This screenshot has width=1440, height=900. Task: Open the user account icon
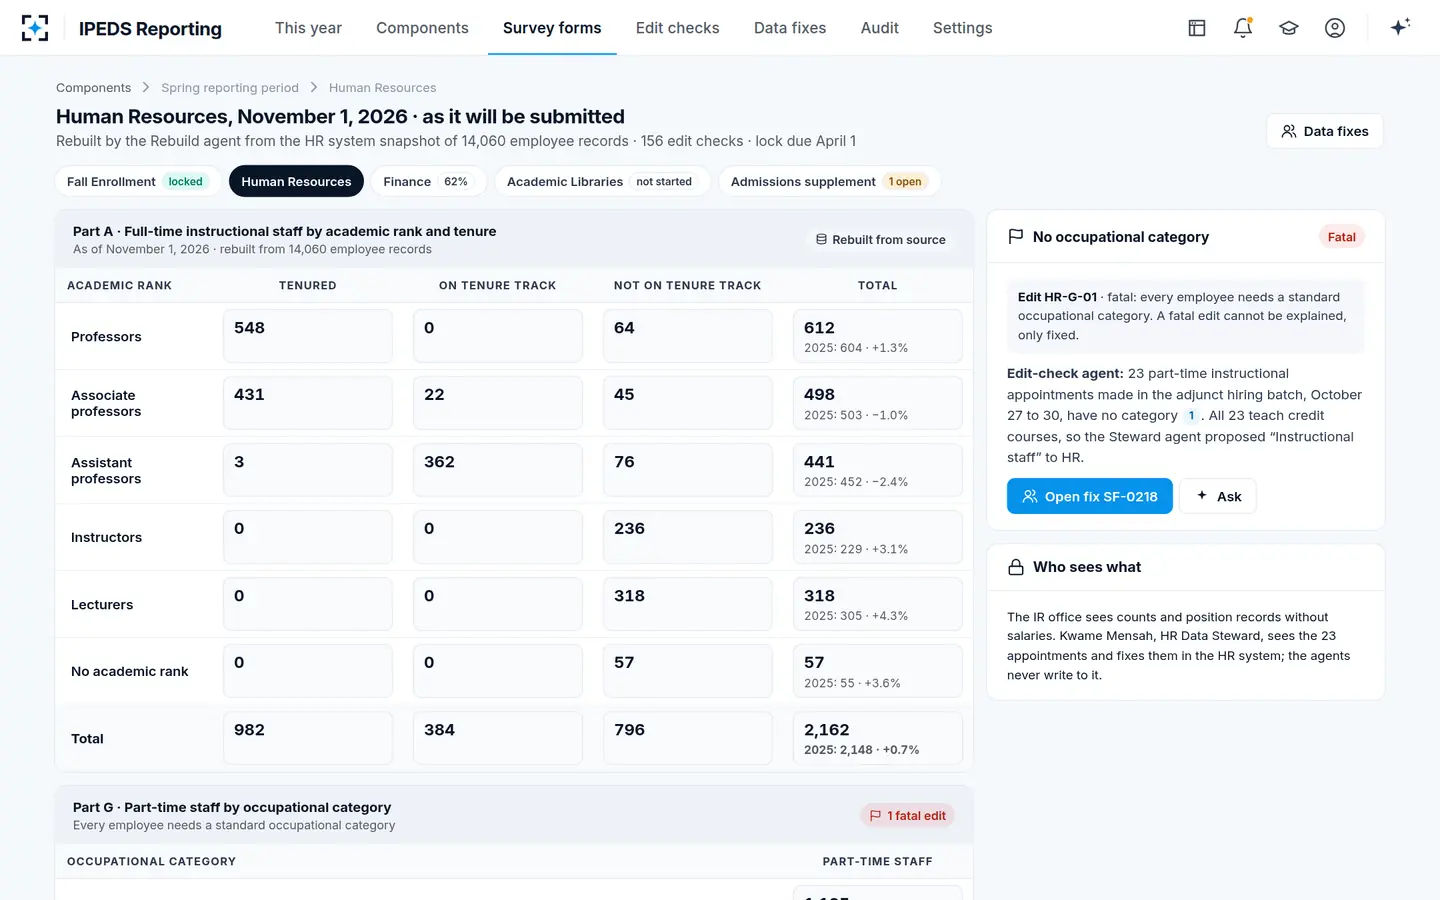(1335, 28)
